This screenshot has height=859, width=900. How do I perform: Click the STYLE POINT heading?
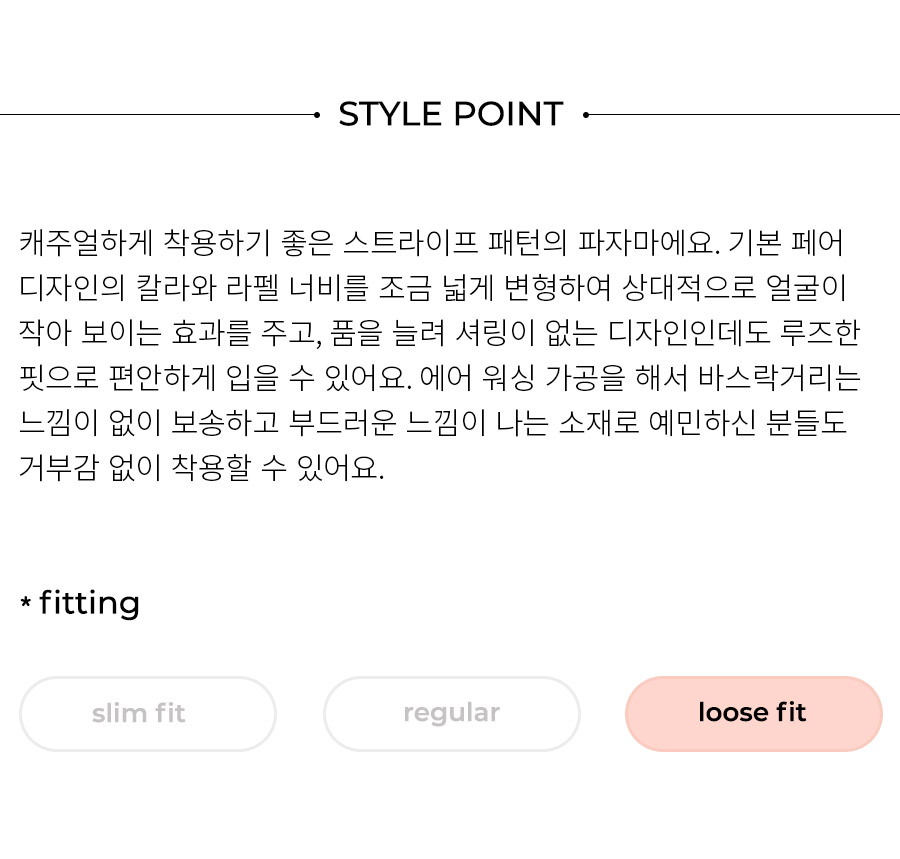pos(451,114)
